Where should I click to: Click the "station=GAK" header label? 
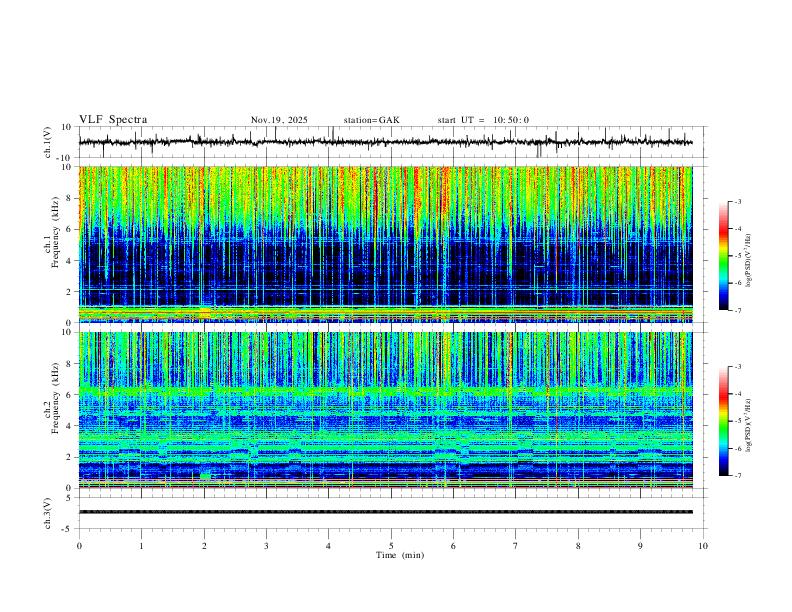371,120
